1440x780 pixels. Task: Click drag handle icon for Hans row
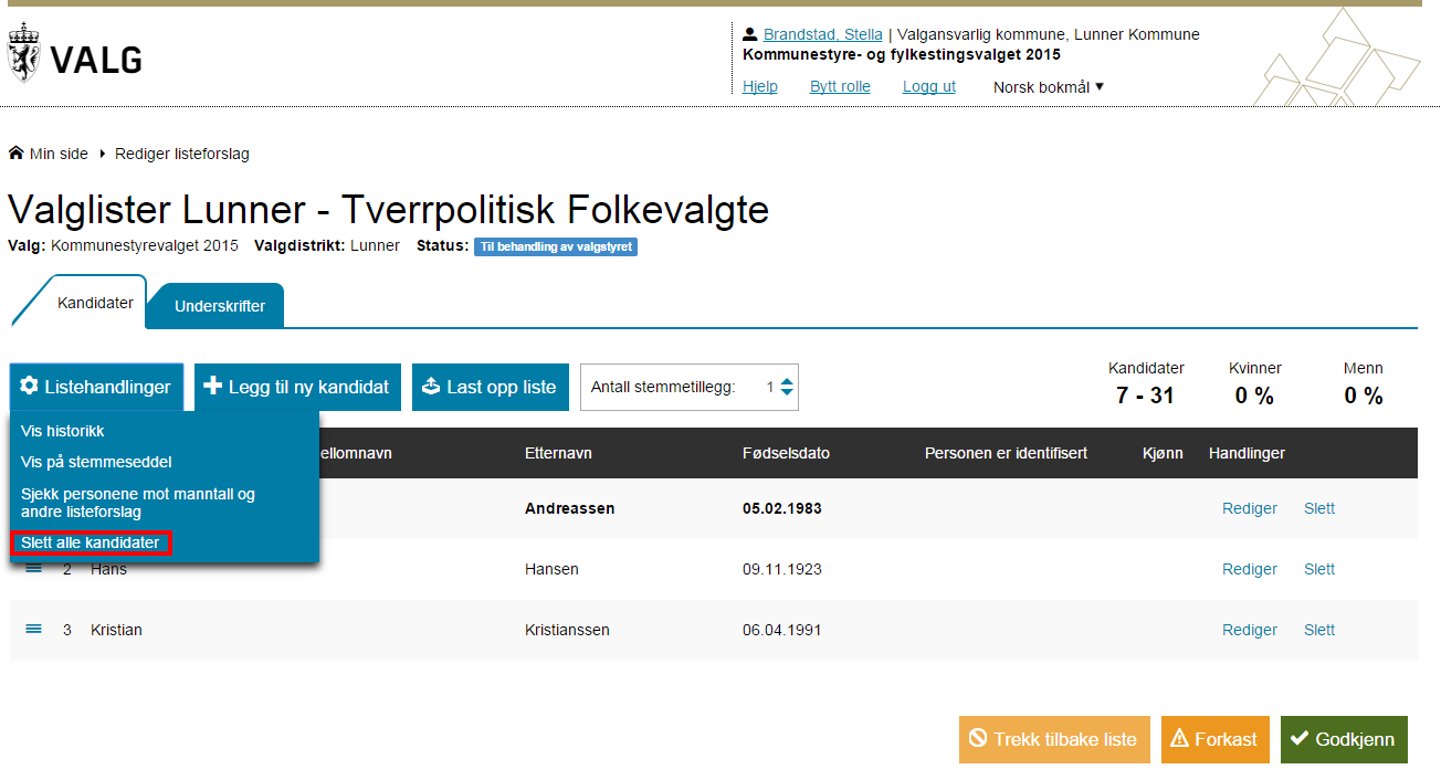click(33, 568)
